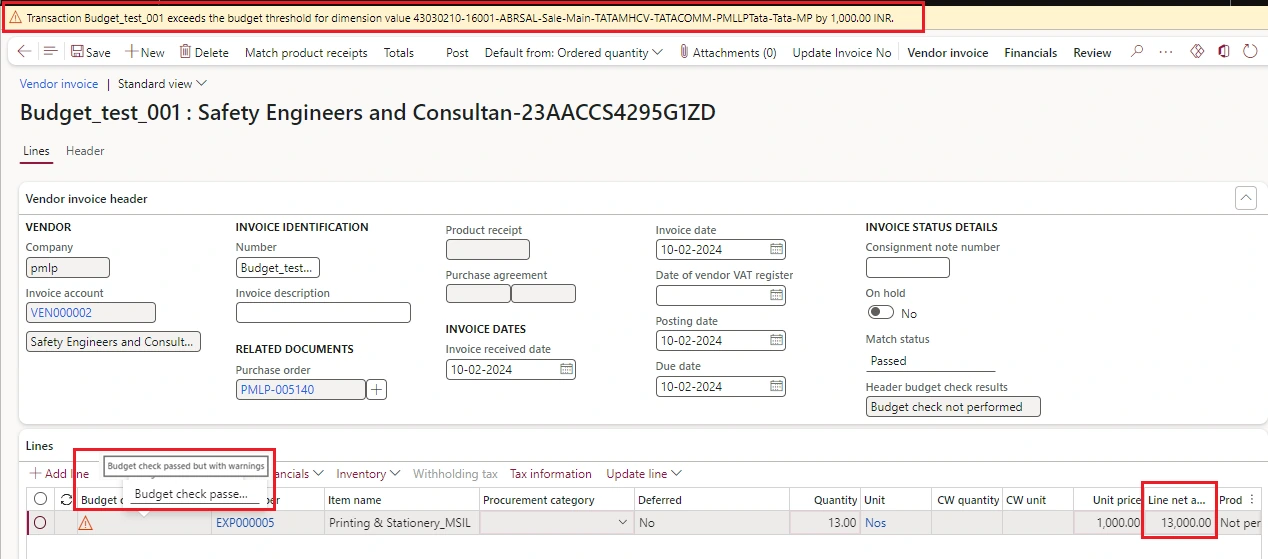Open calendar for Date of vendor VAT register
Screen dimensions: 1268x559
776,295
